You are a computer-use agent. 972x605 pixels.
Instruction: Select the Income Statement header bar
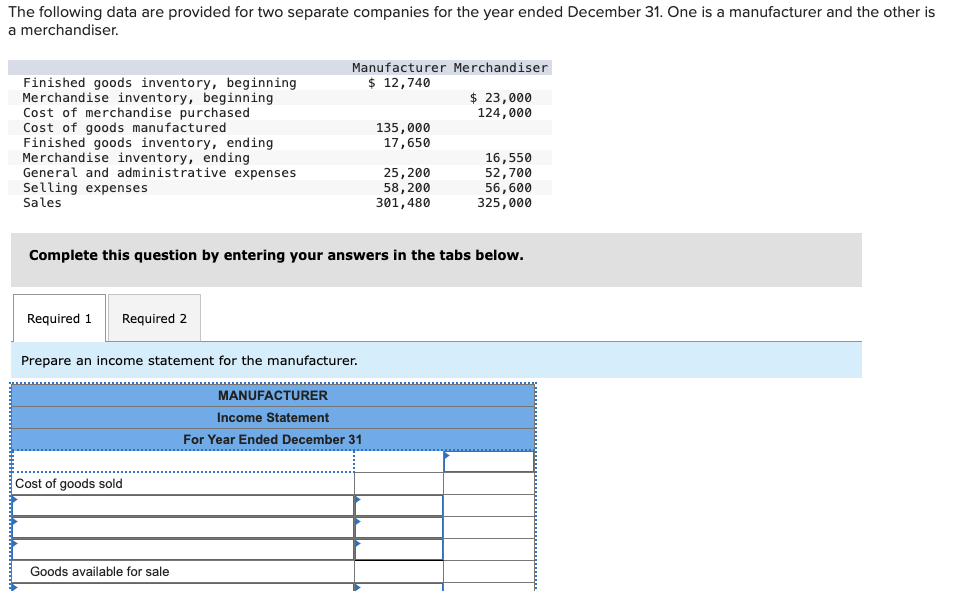point(271,417)
